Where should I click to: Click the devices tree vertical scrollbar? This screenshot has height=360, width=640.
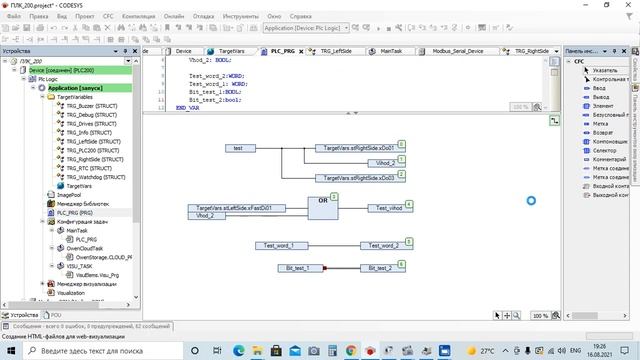(136, 180)
